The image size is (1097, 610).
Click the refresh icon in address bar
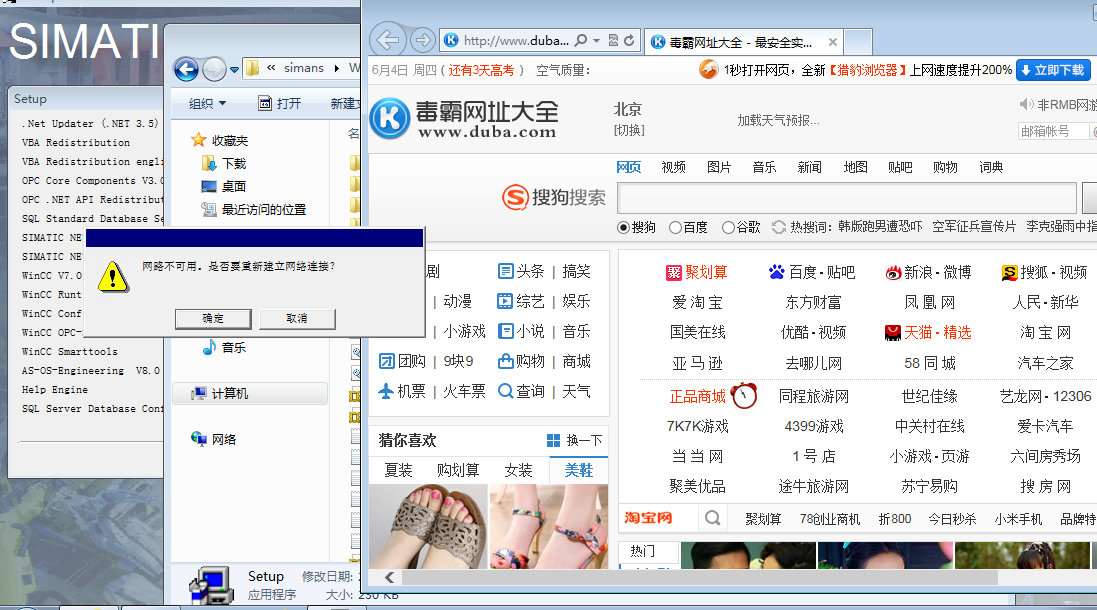tap(630, 41)
